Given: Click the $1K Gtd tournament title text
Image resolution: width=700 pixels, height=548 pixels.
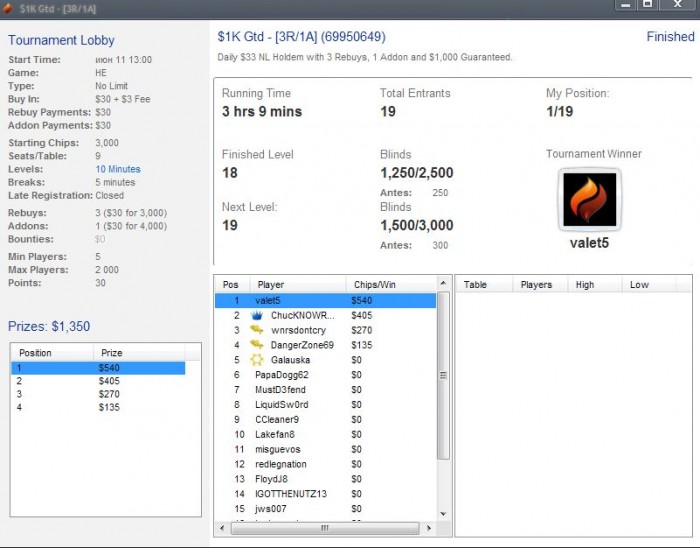Looking at the screenshot, I should pos(301,37).
